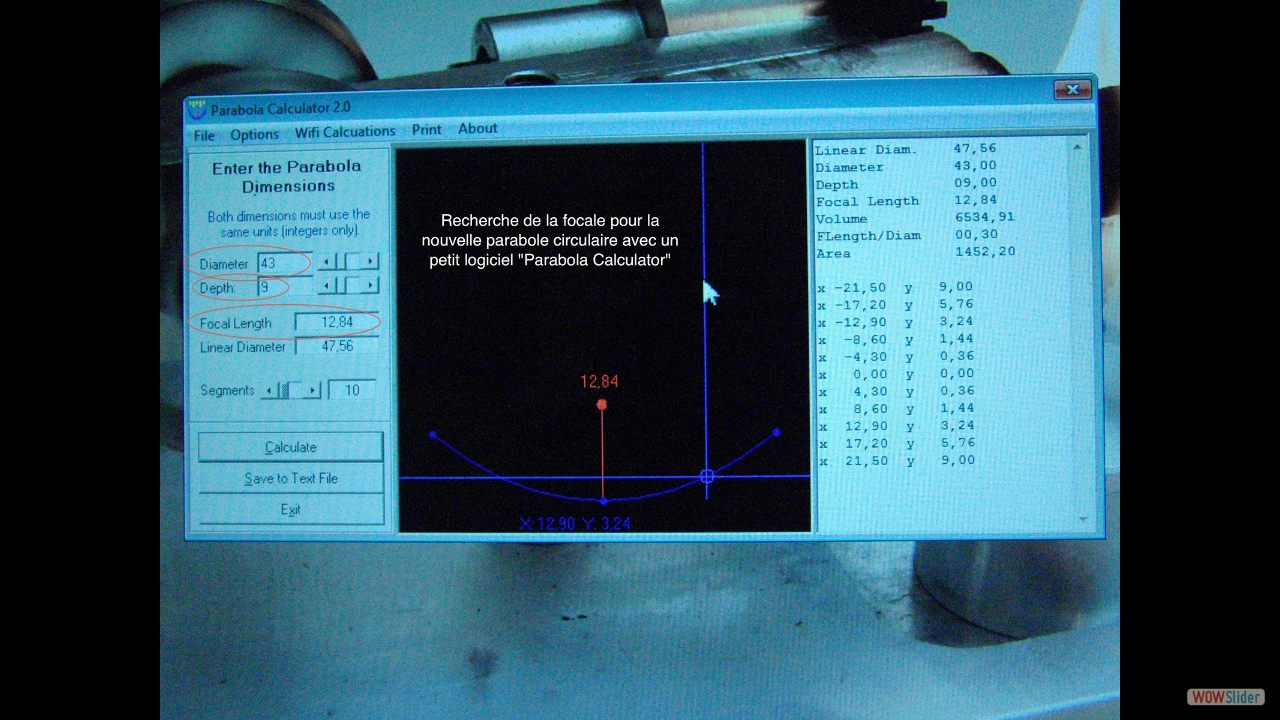Open the Options menu

(254, 134)
